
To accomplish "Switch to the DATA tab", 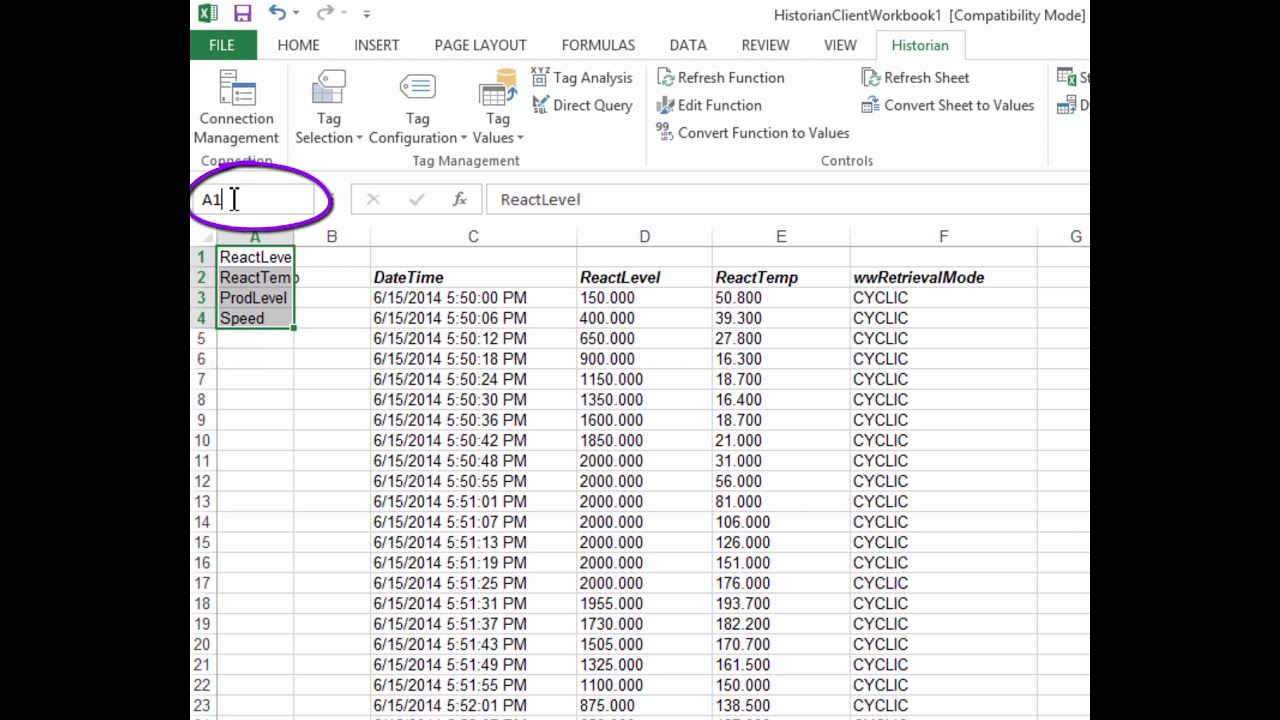I will (688, 45).
